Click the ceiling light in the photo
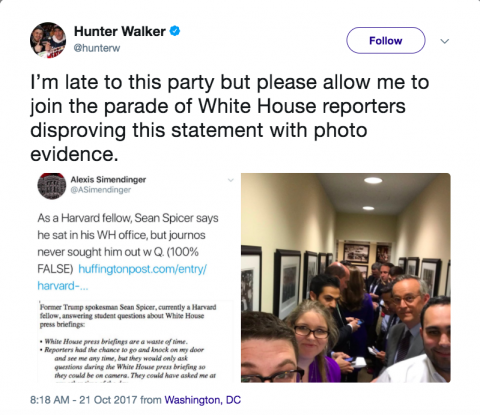The image size is (480, 415). (x=373, y=180)
